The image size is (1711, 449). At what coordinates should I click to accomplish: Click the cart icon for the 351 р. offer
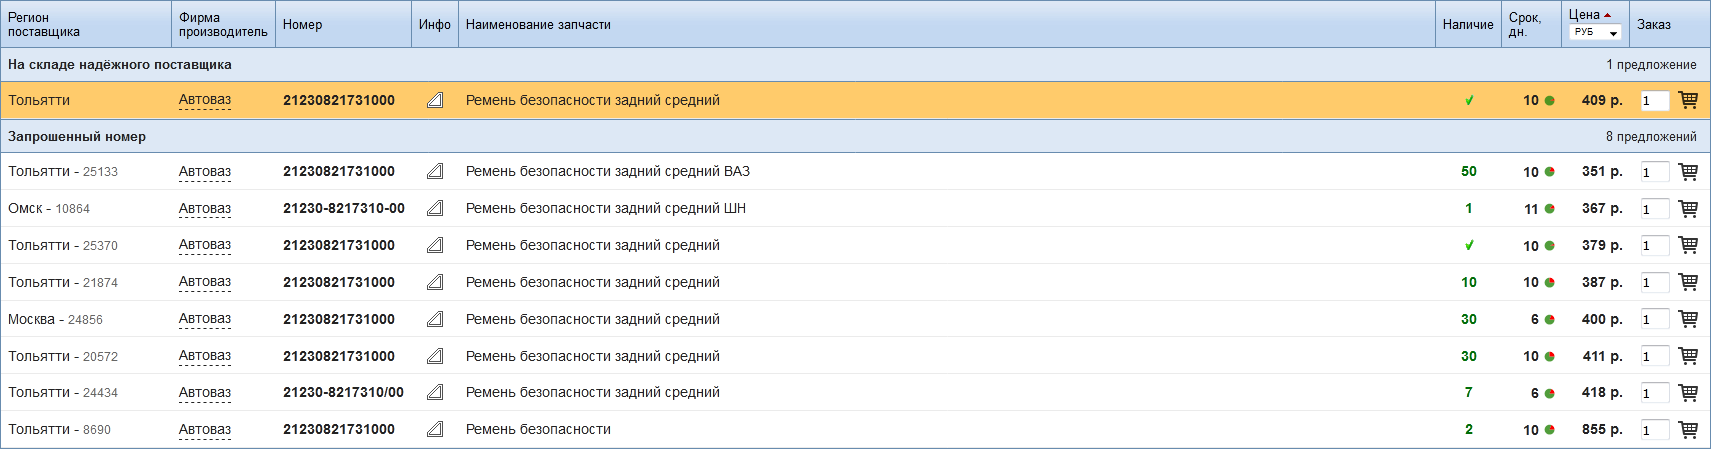(1688, 172)
